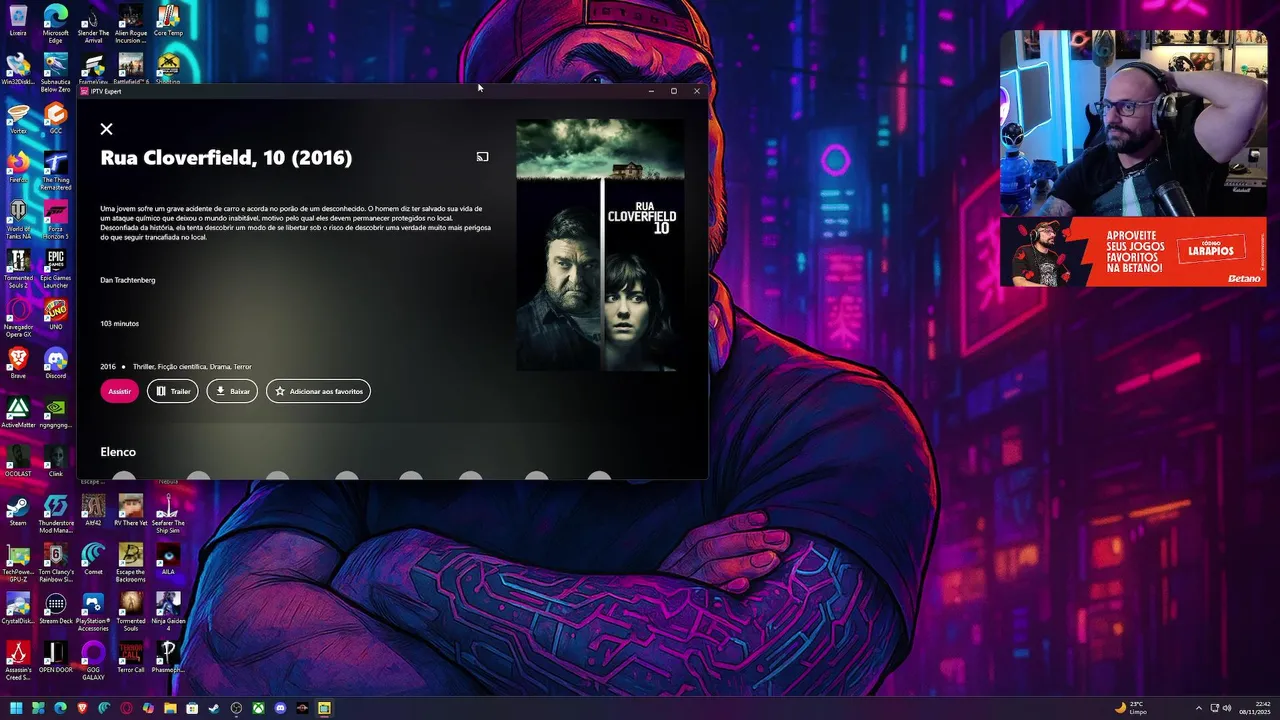The image size is (1280, 720).
Task: Select The Thing Remastered desktop shortcut
Action: click(x=56, y=171)
